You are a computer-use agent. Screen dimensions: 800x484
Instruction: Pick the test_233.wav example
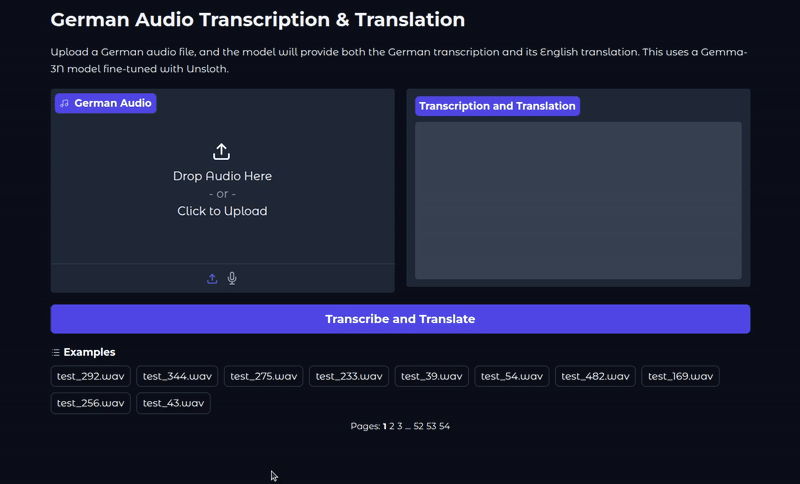349,376
